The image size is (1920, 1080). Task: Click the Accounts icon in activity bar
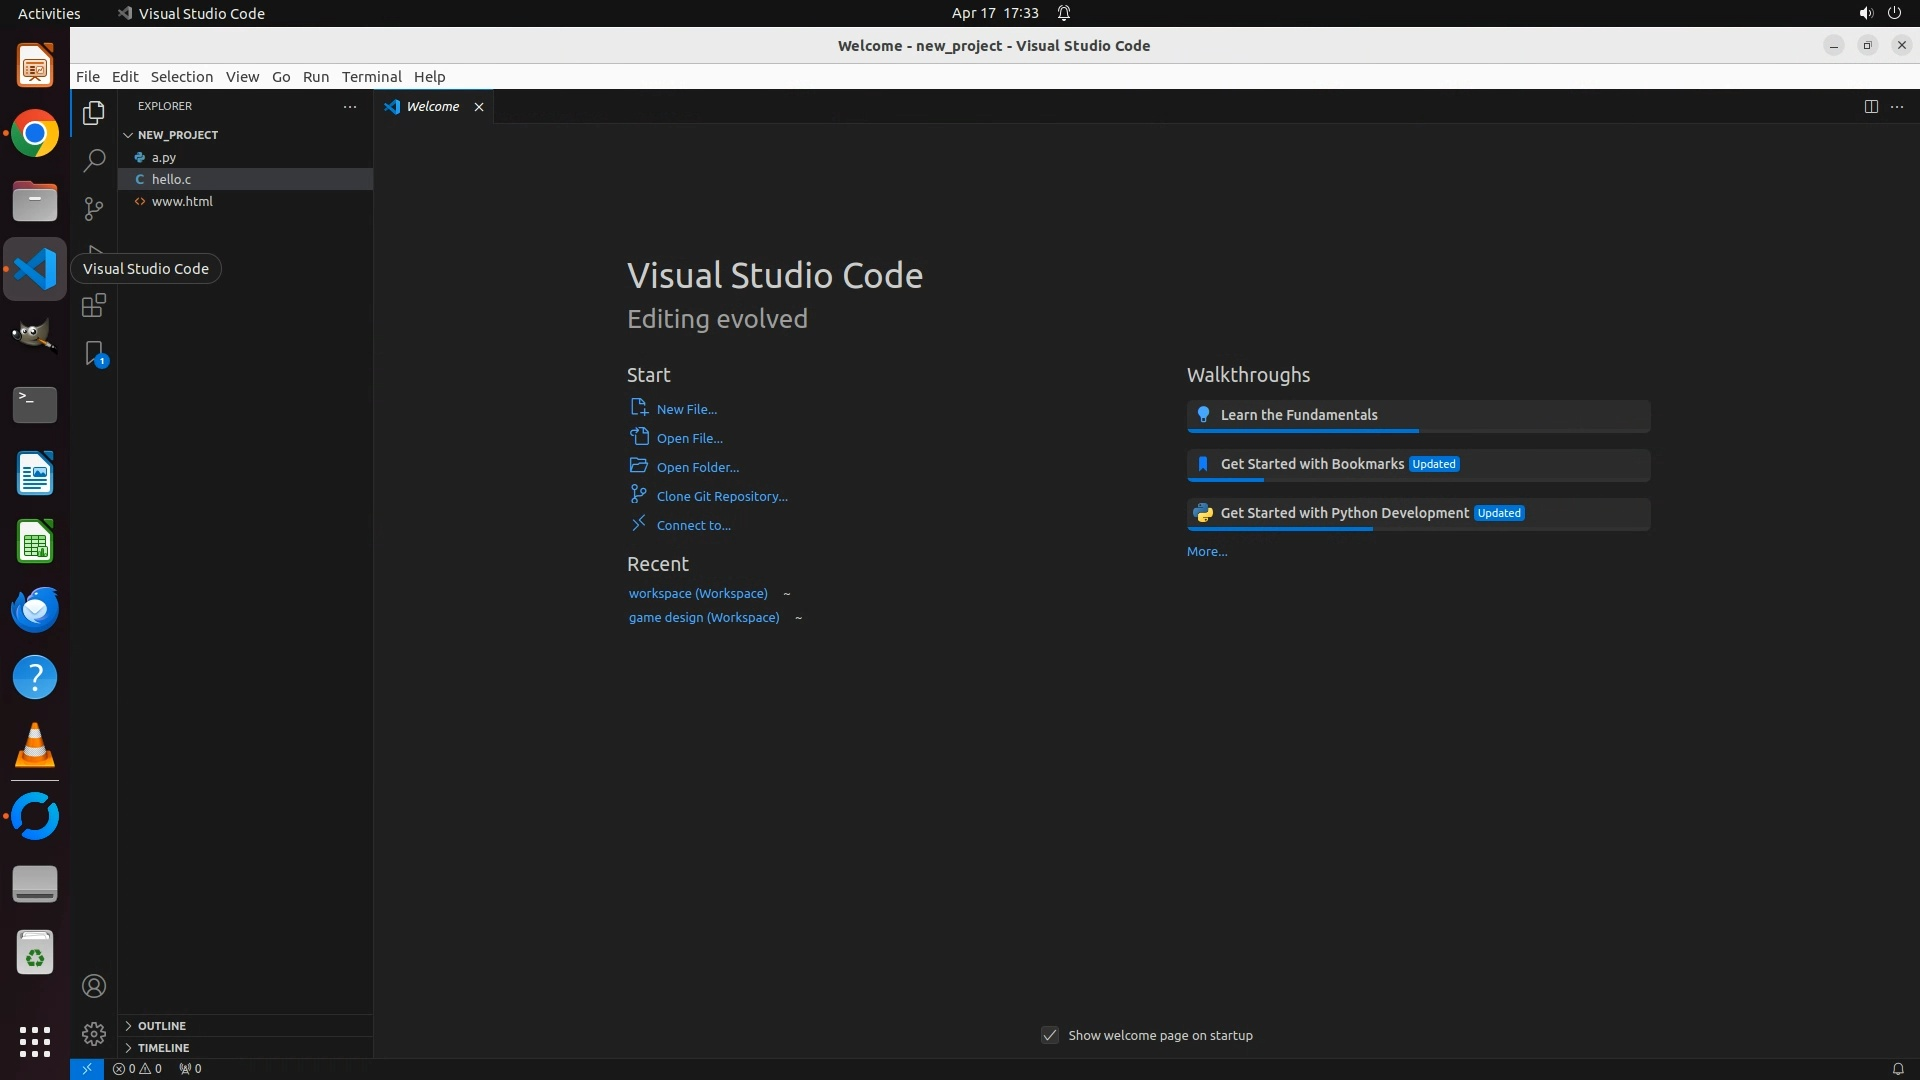94,986
